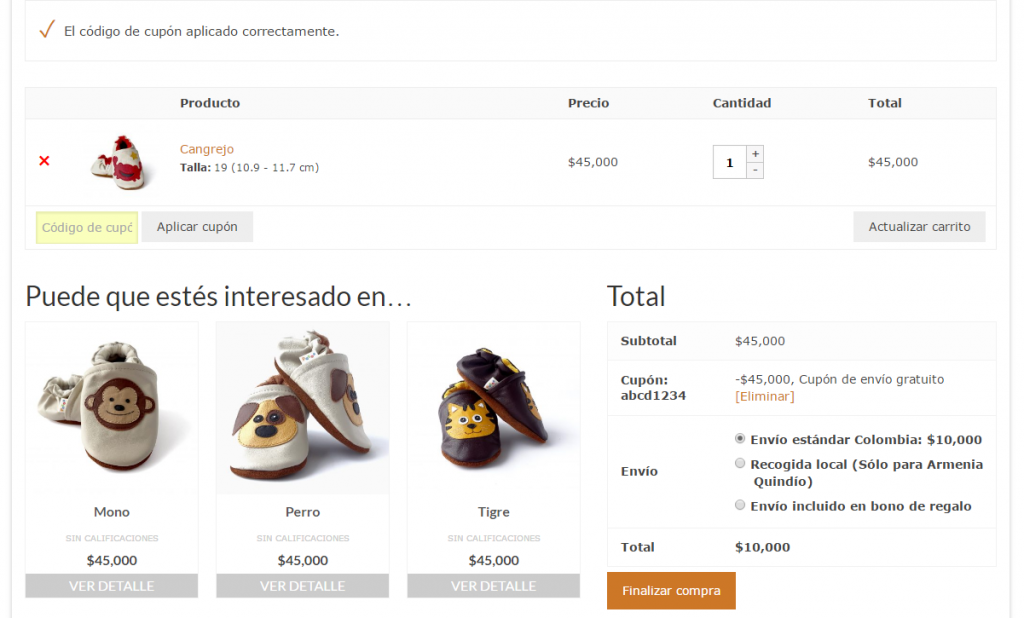Remove Cangrejo item with red X
The height and width of the screenshot is (618, 1024).
44,161
